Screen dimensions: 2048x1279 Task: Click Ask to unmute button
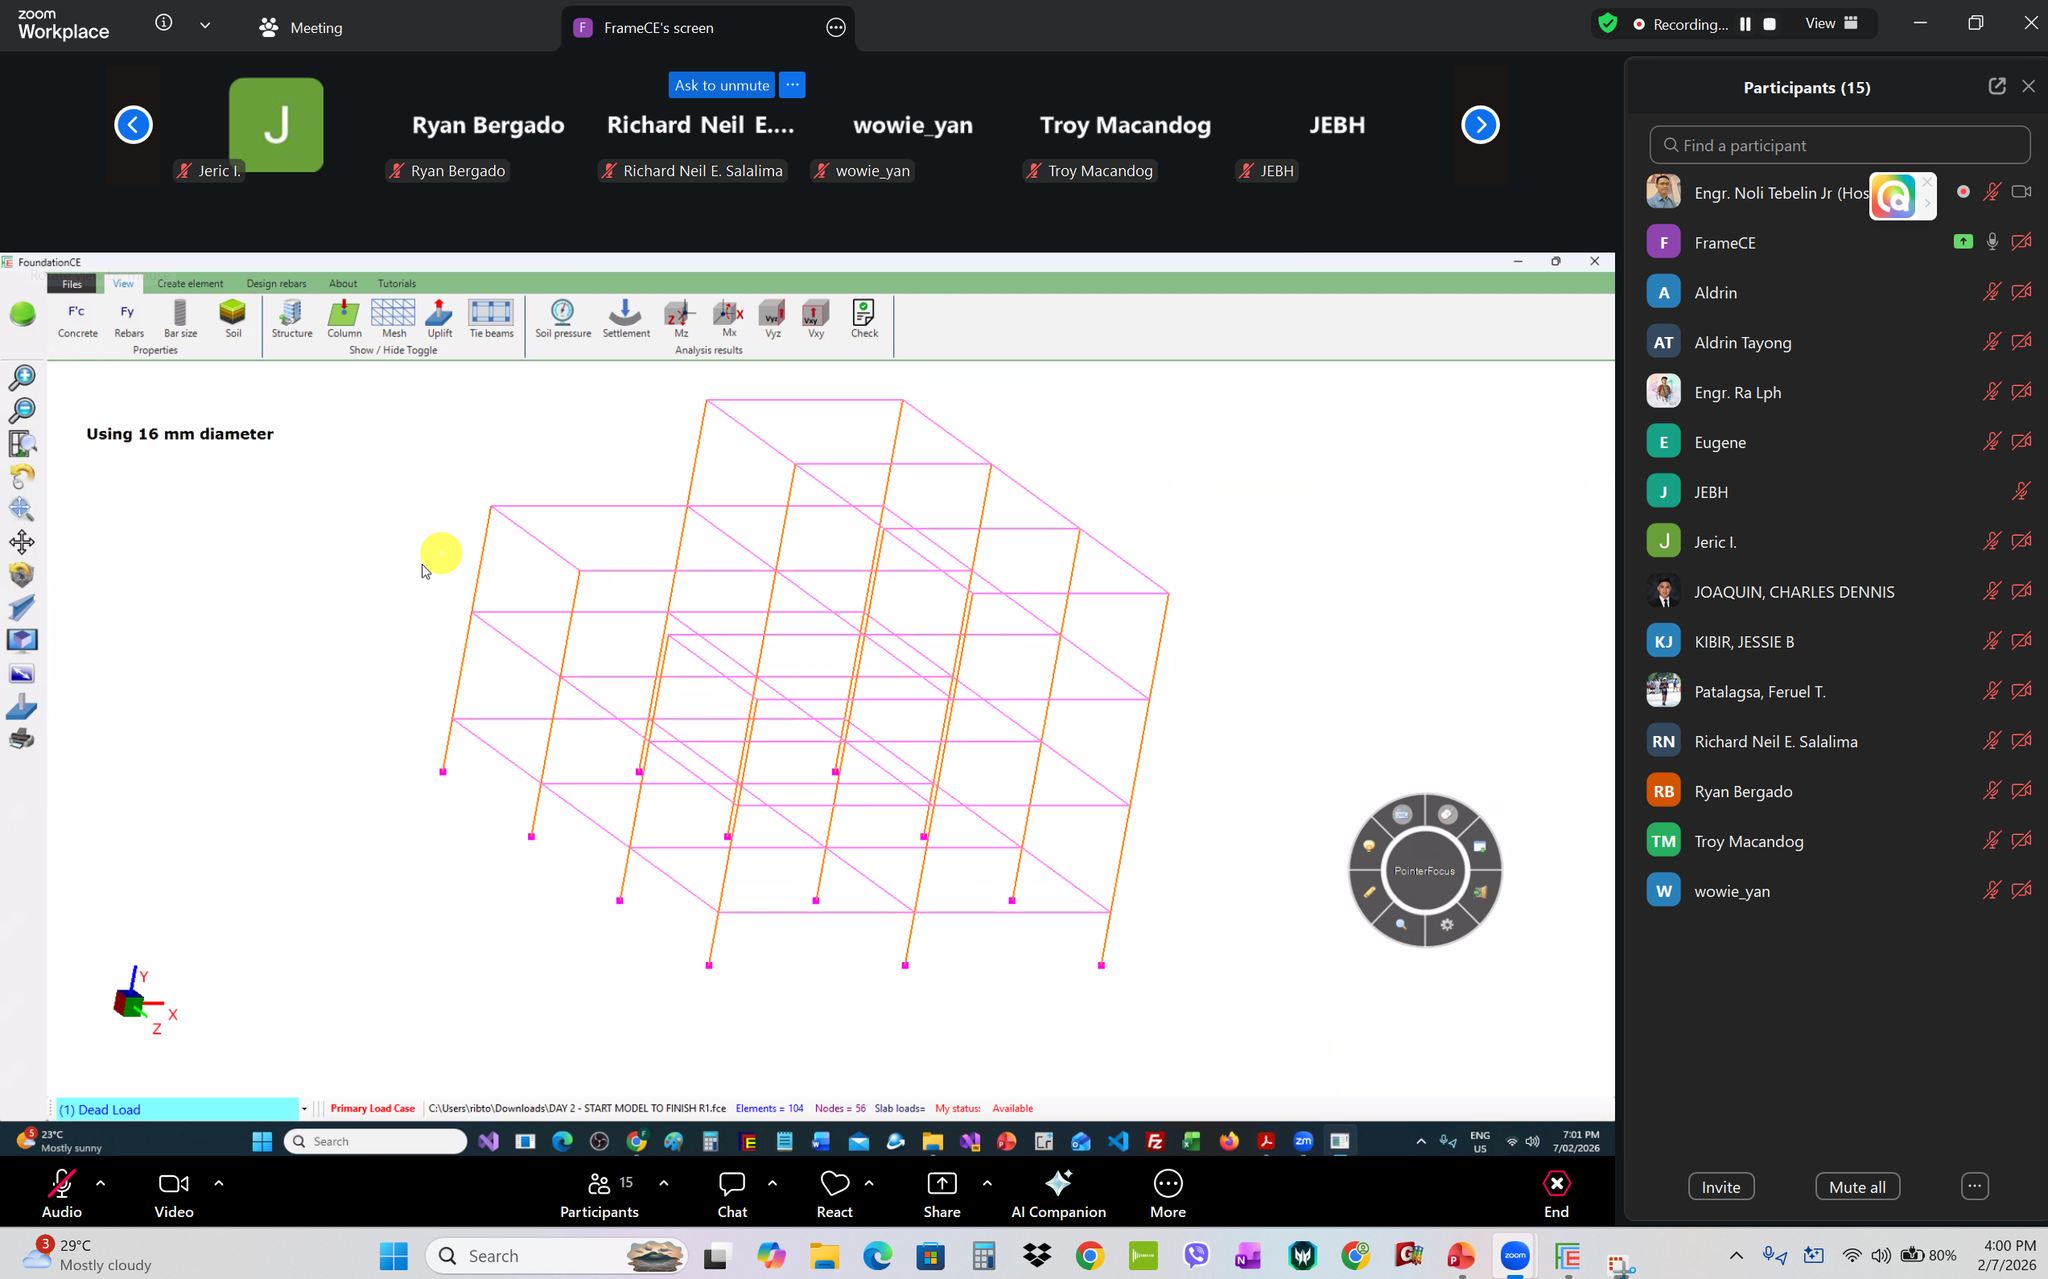tap(722, 85)
